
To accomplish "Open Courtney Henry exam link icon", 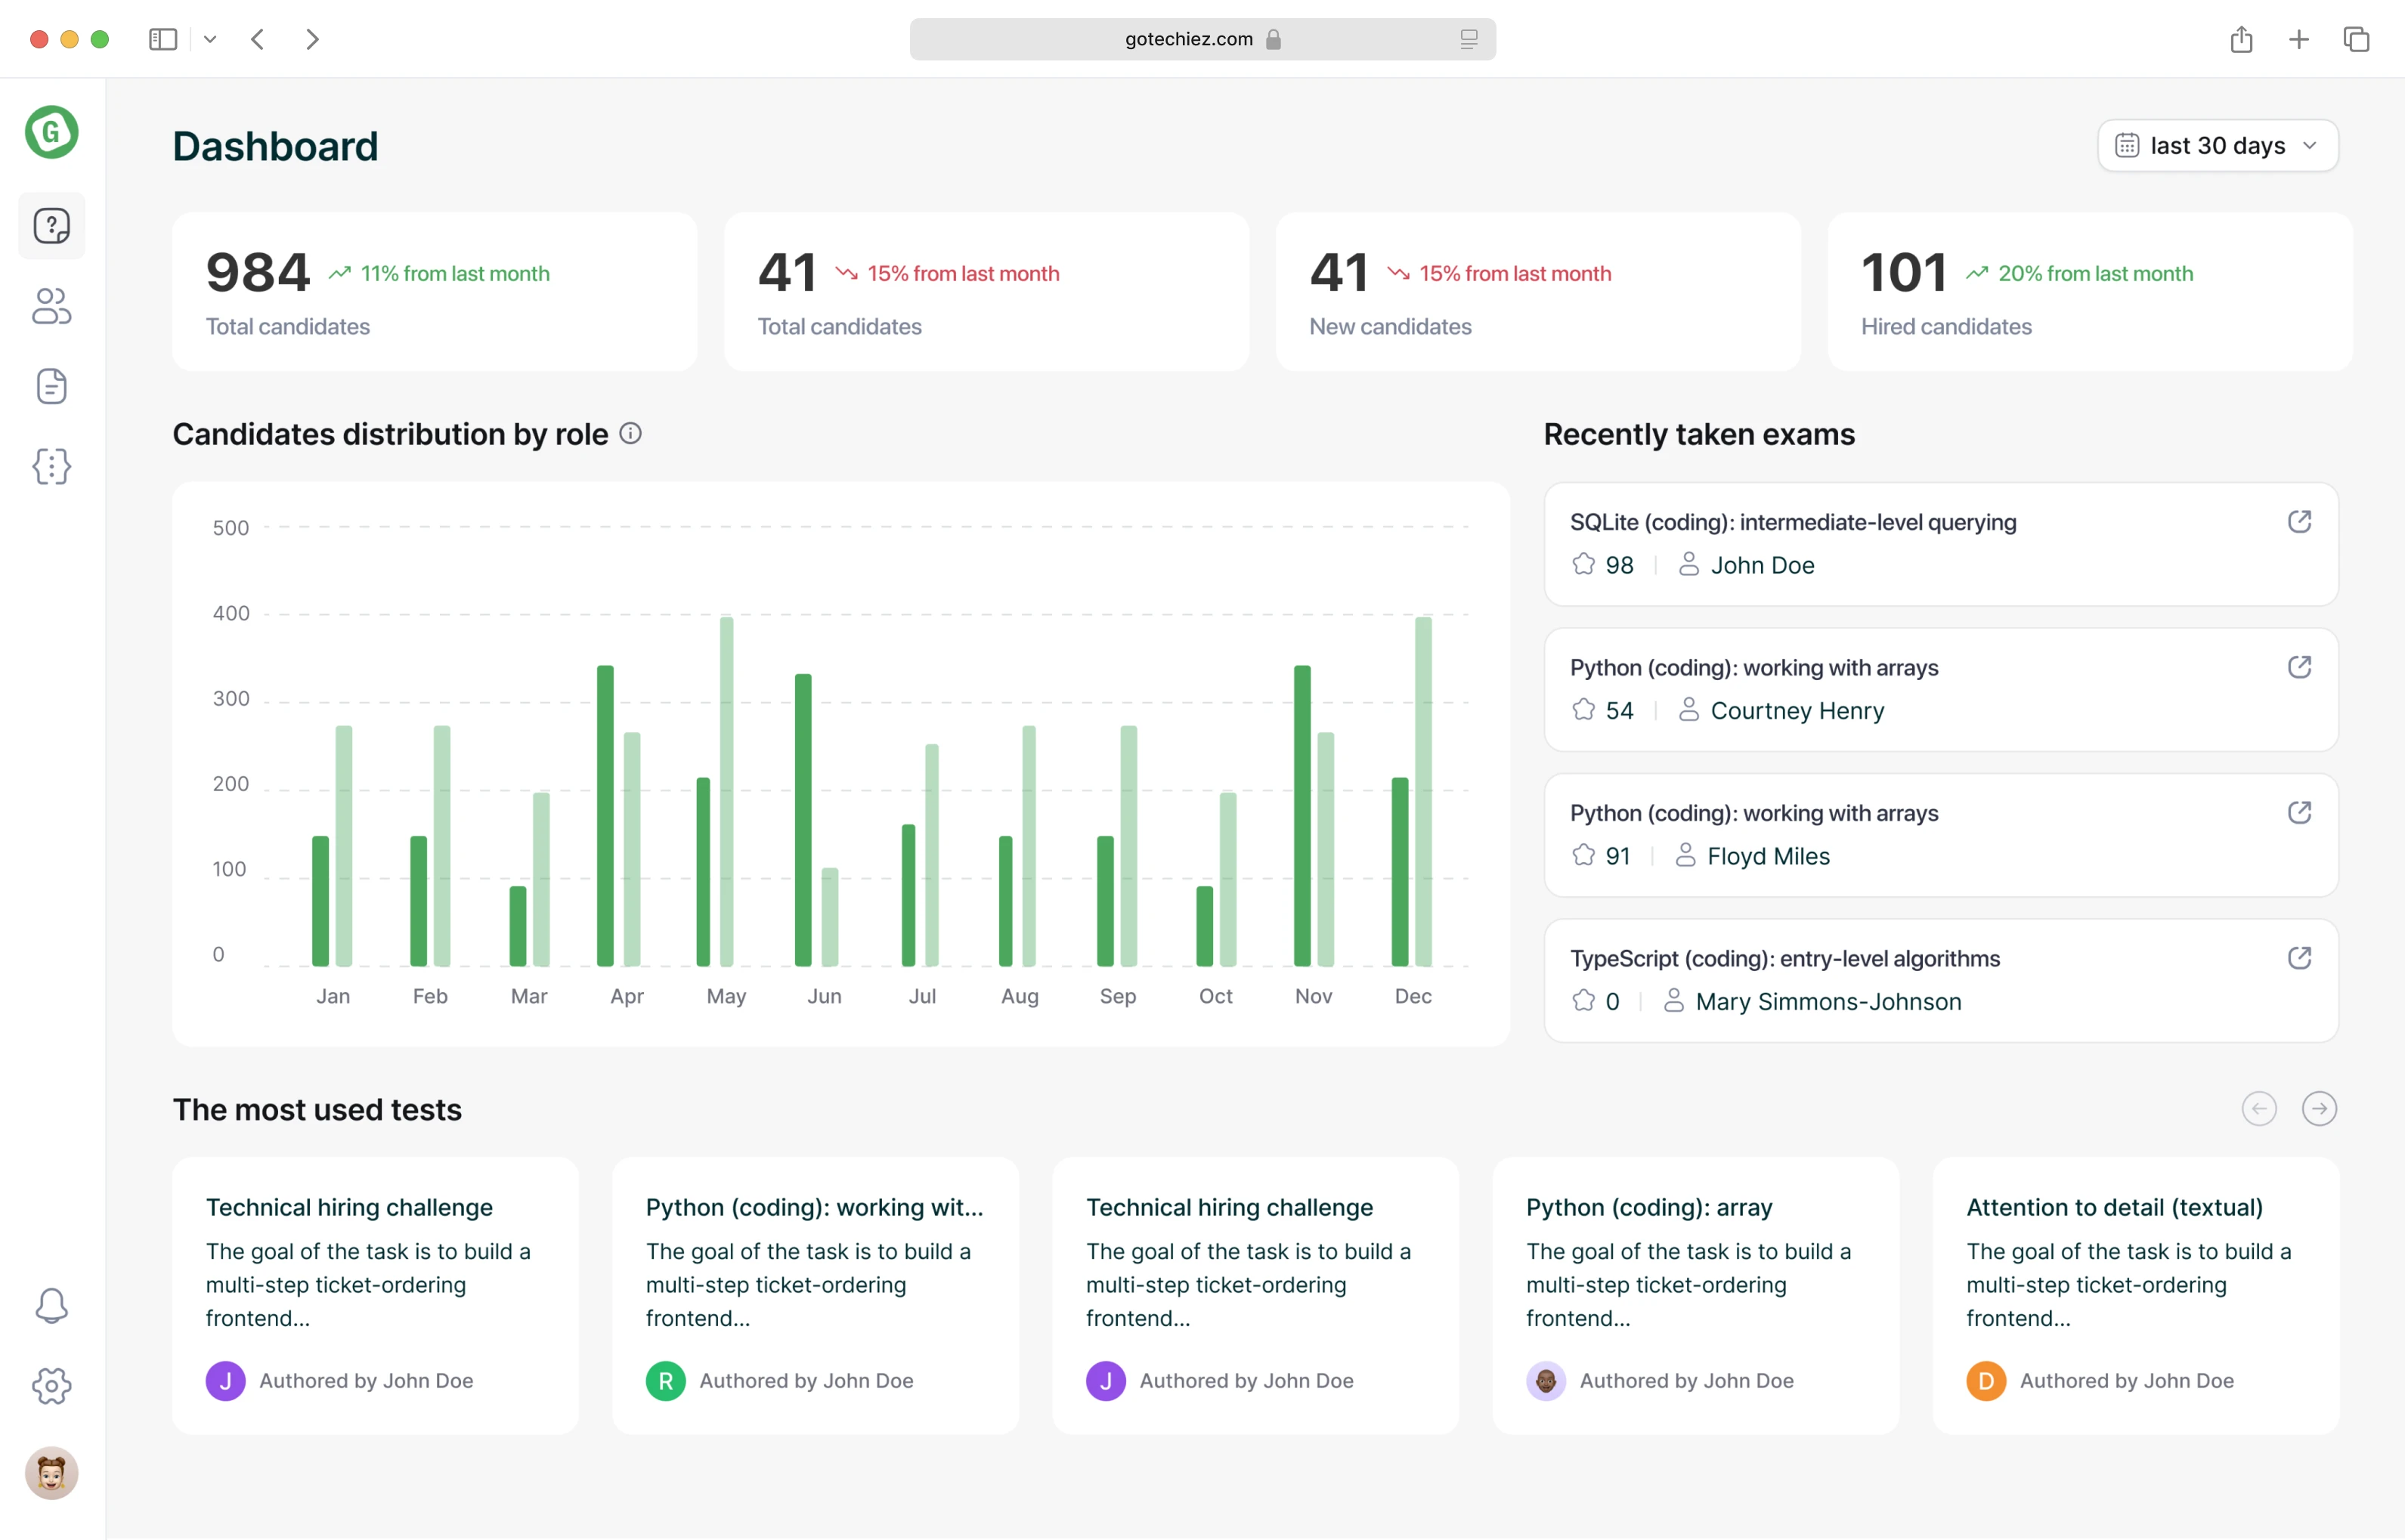I will pyautogui.click(x=2299, y=666).
